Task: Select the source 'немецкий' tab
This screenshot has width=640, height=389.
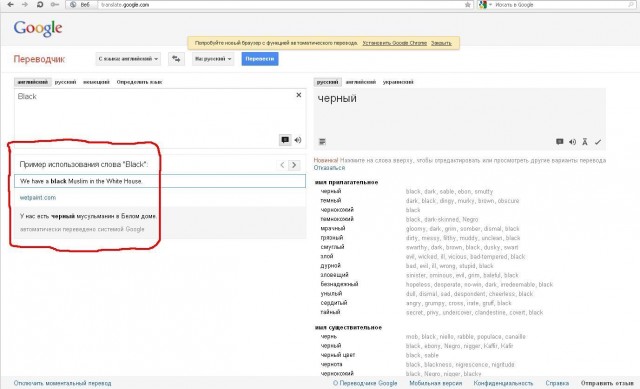Action: point(96,82)
